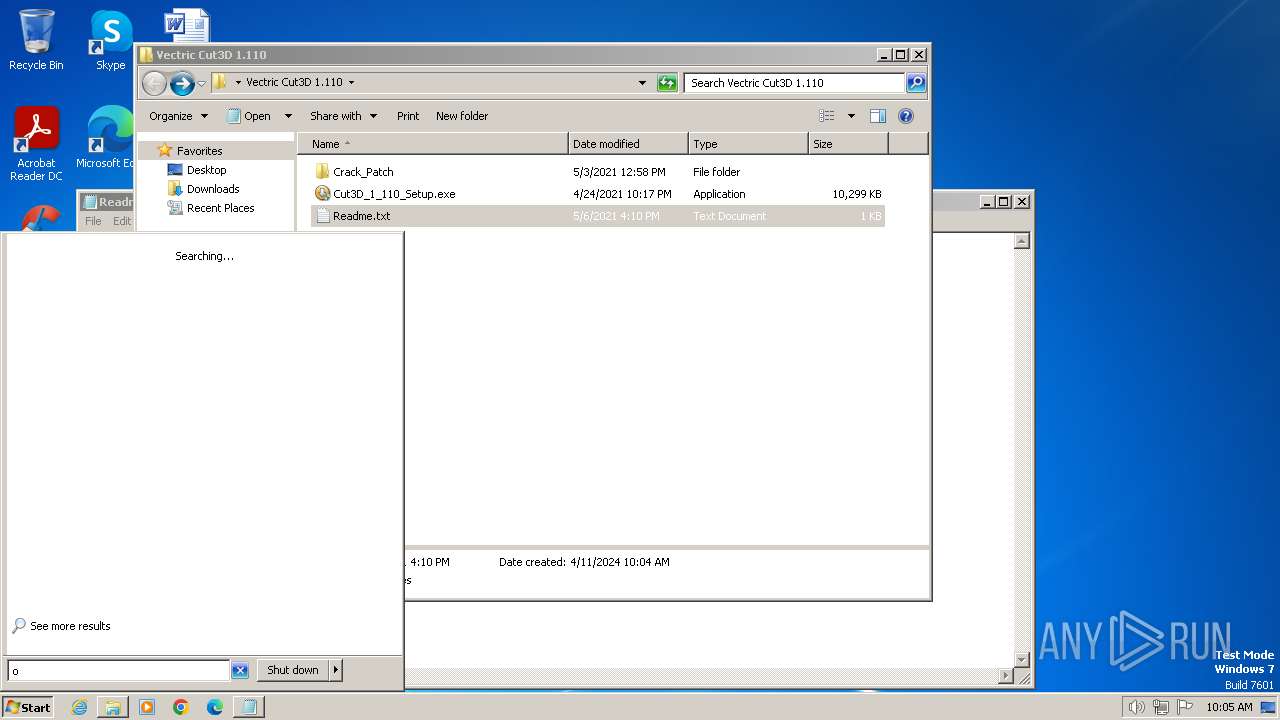Screen dimensions: 1280x720
Task: Click Notepad window scroll up arrow
Action: 1022,241
